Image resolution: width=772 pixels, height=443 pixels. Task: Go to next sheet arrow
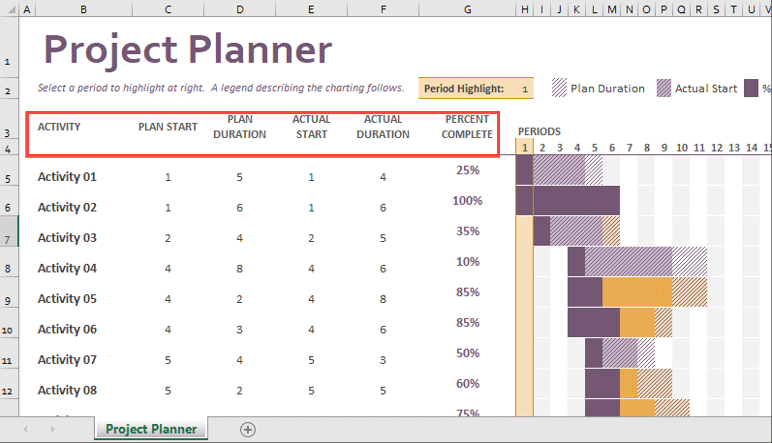tap(53, 430)
